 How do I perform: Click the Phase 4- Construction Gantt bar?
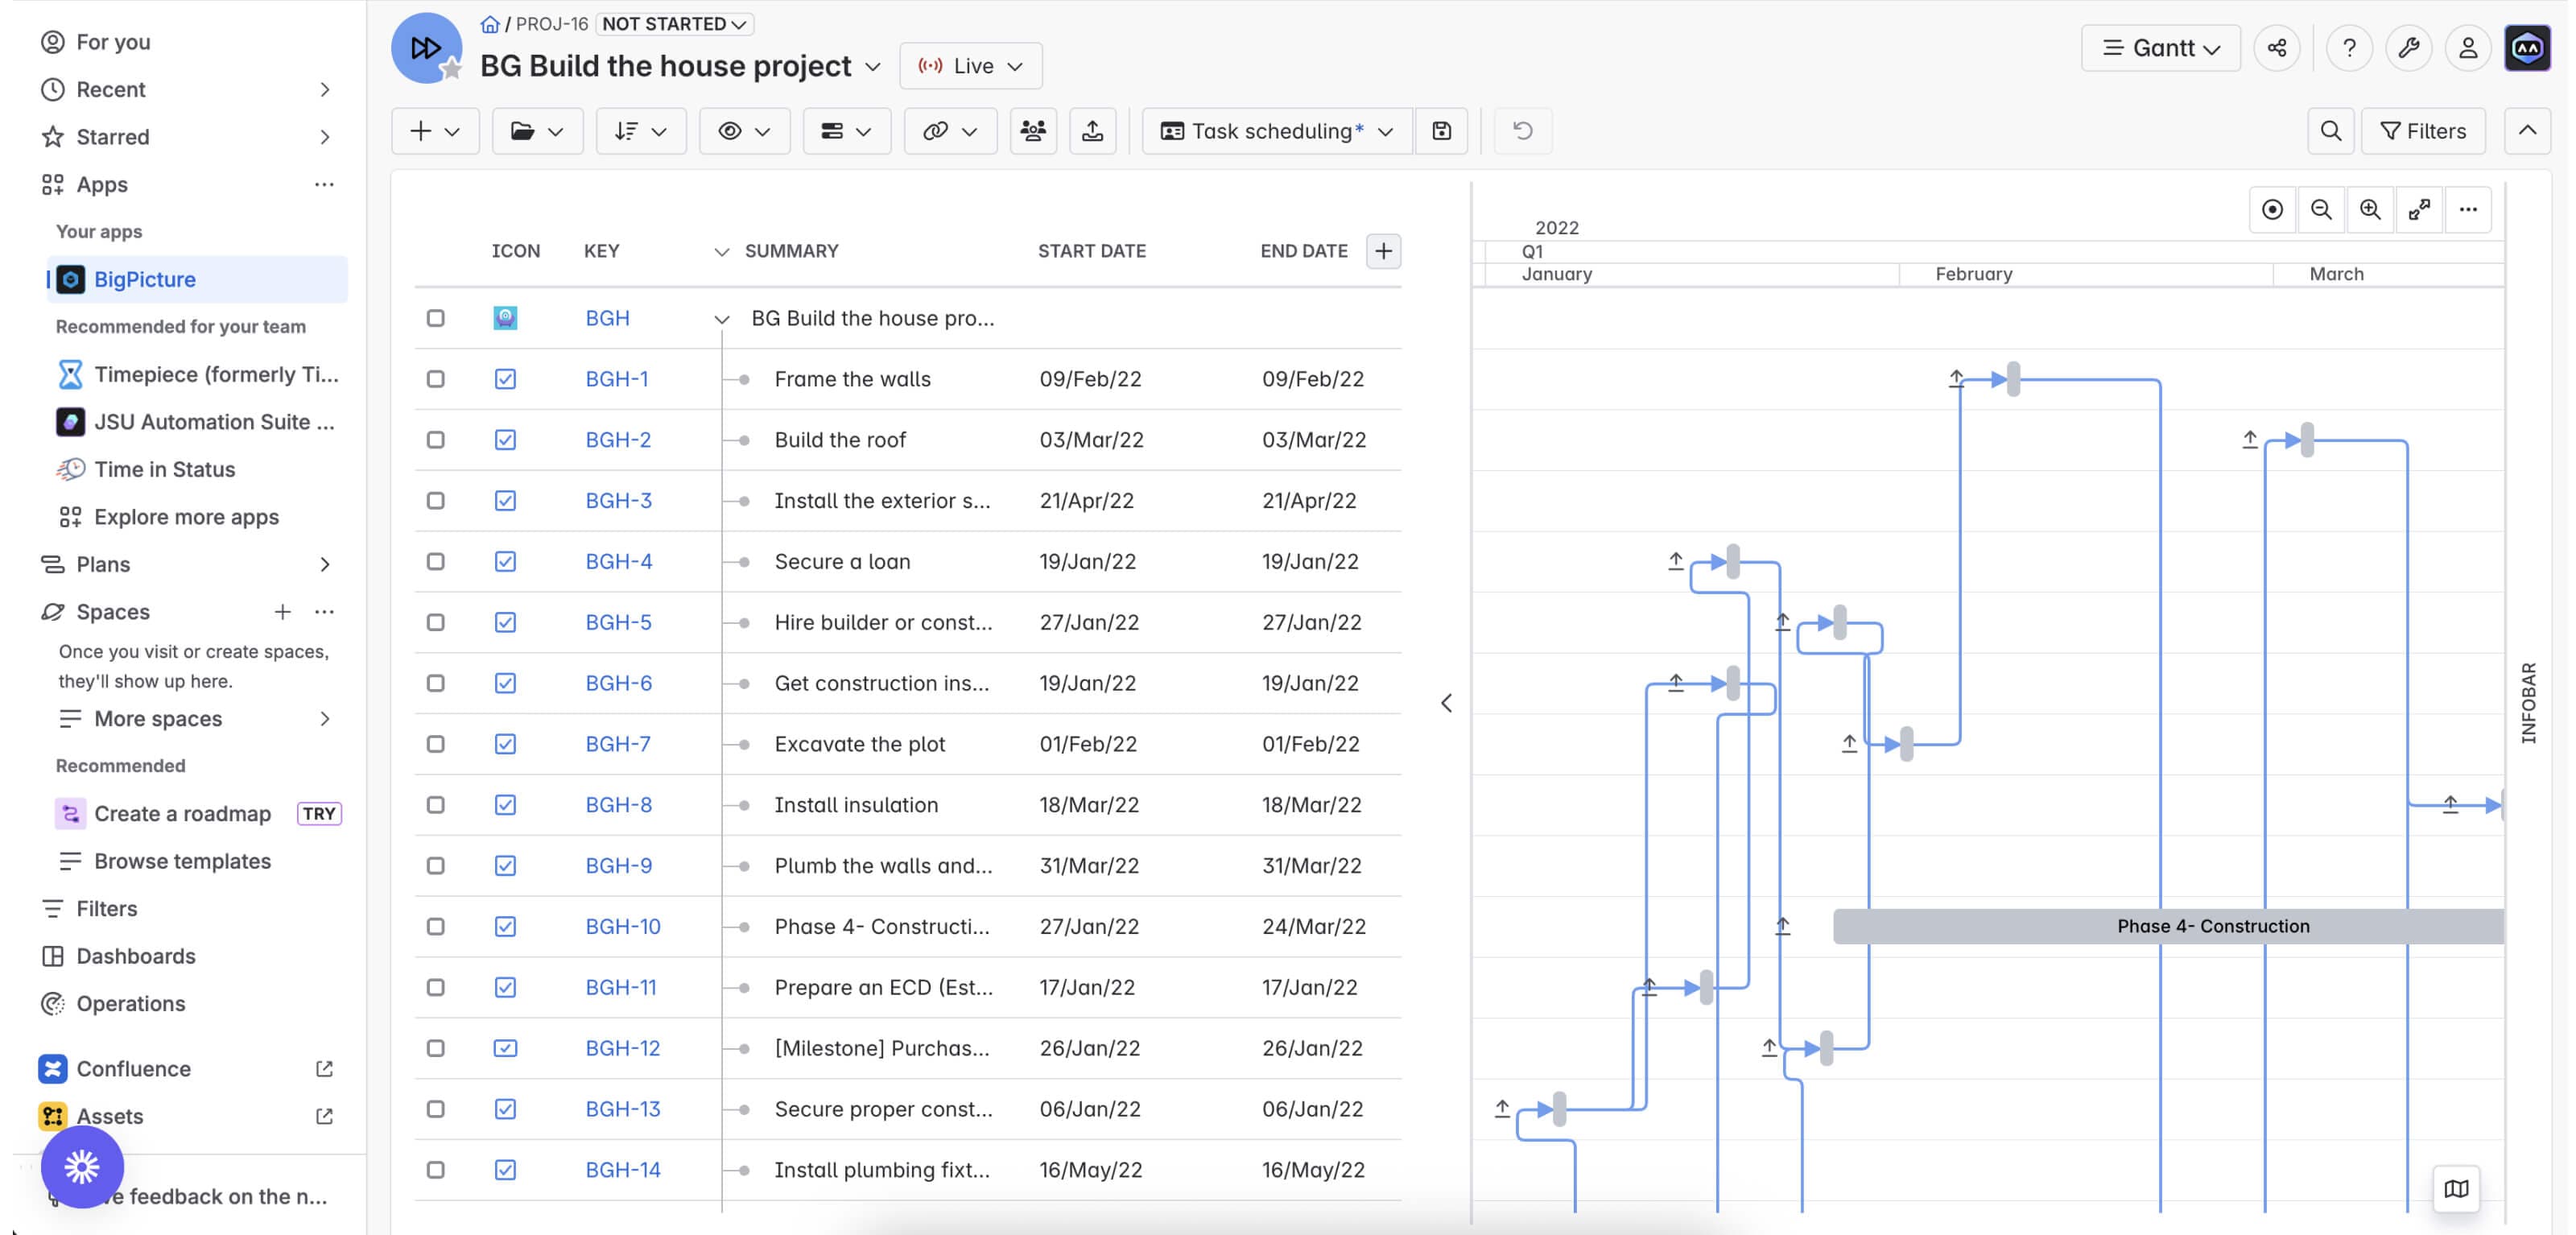pyautogui.click(x=2168, y=927)
